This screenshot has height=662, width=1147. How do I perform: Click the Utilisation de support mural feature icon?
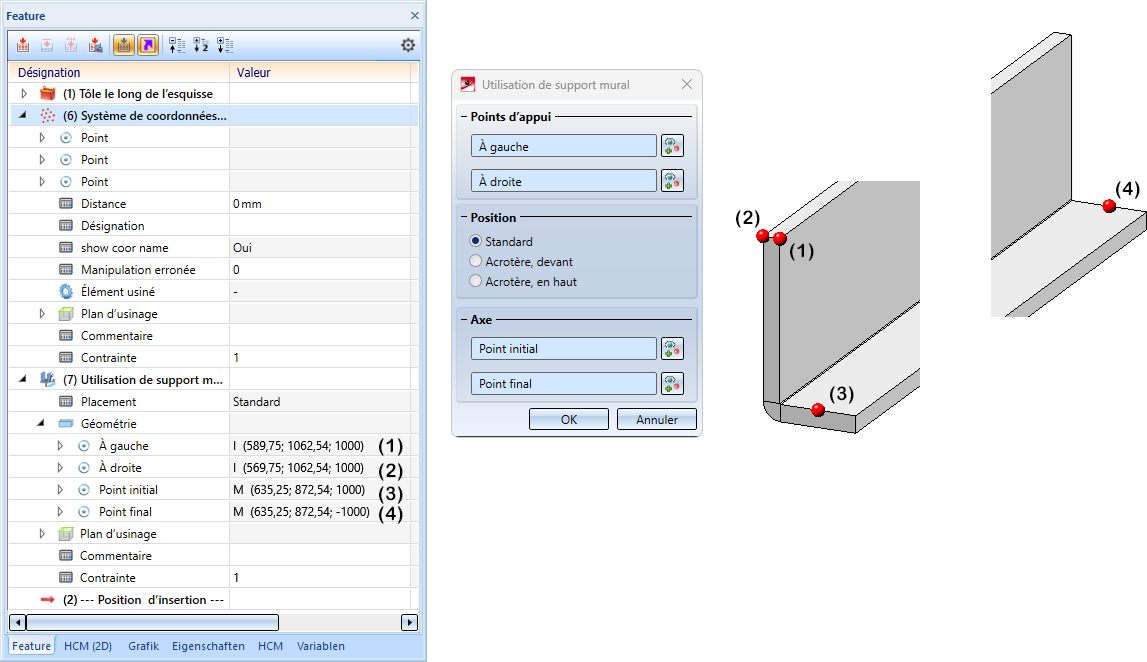click(48, 380)
